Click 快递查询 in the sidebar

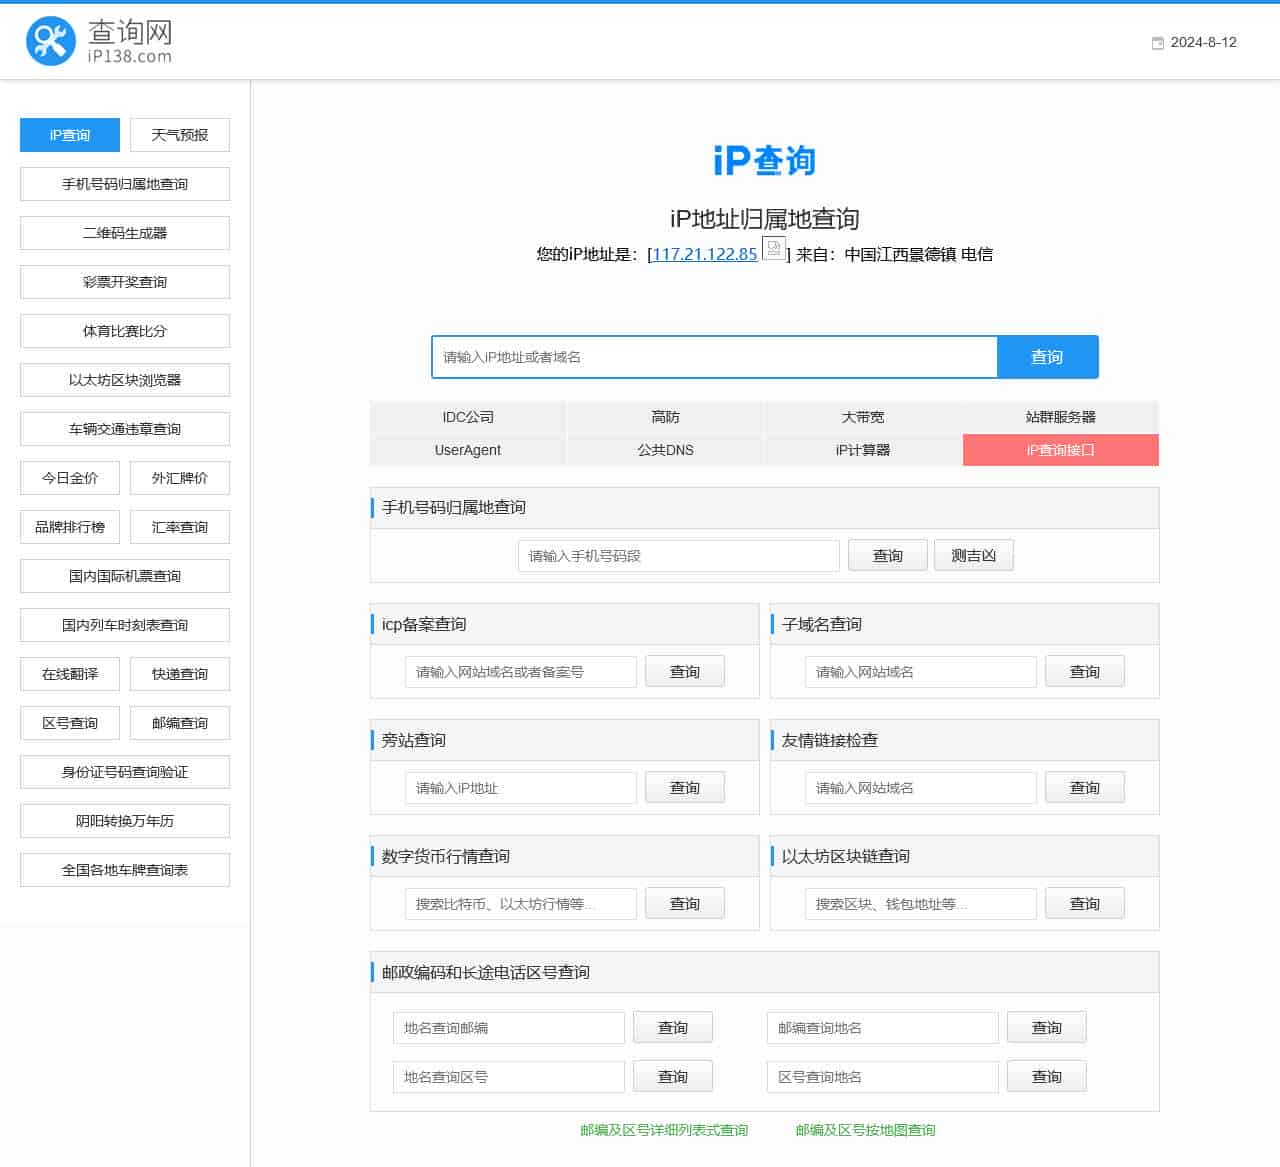point(180,674)
